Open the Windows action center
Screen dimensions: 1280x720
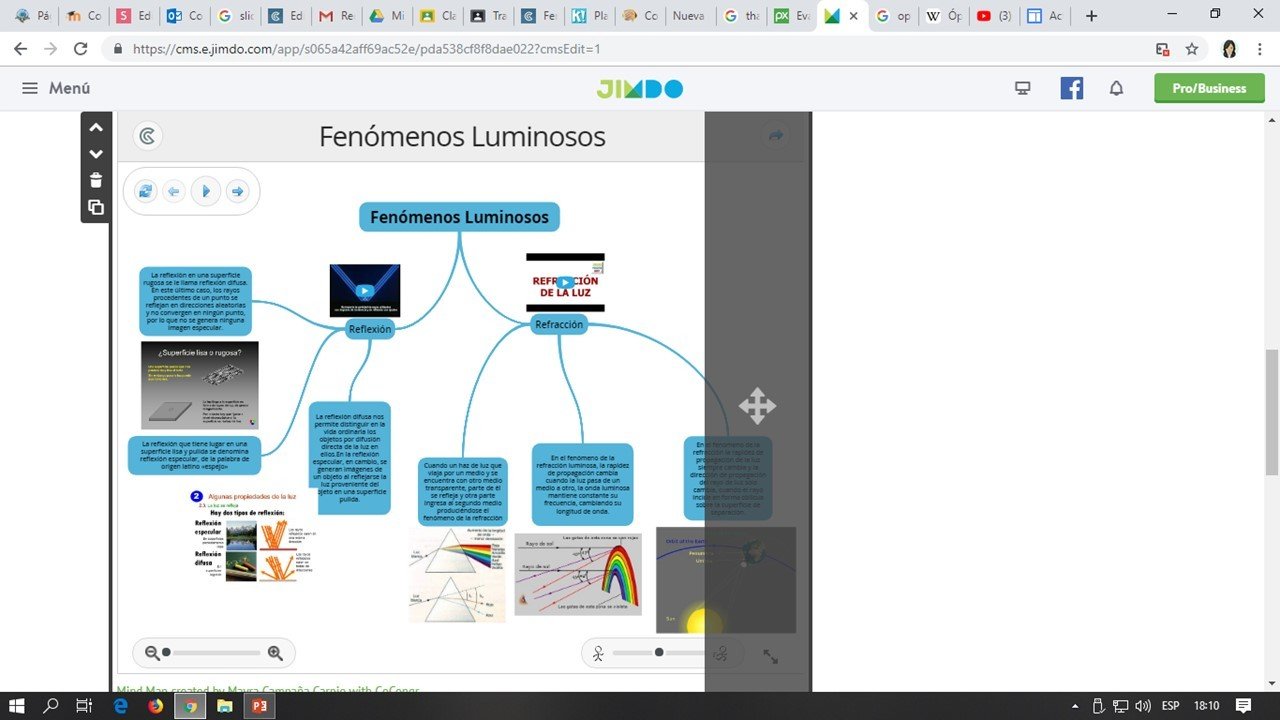pyautogui.click(x=1244, y=705)
